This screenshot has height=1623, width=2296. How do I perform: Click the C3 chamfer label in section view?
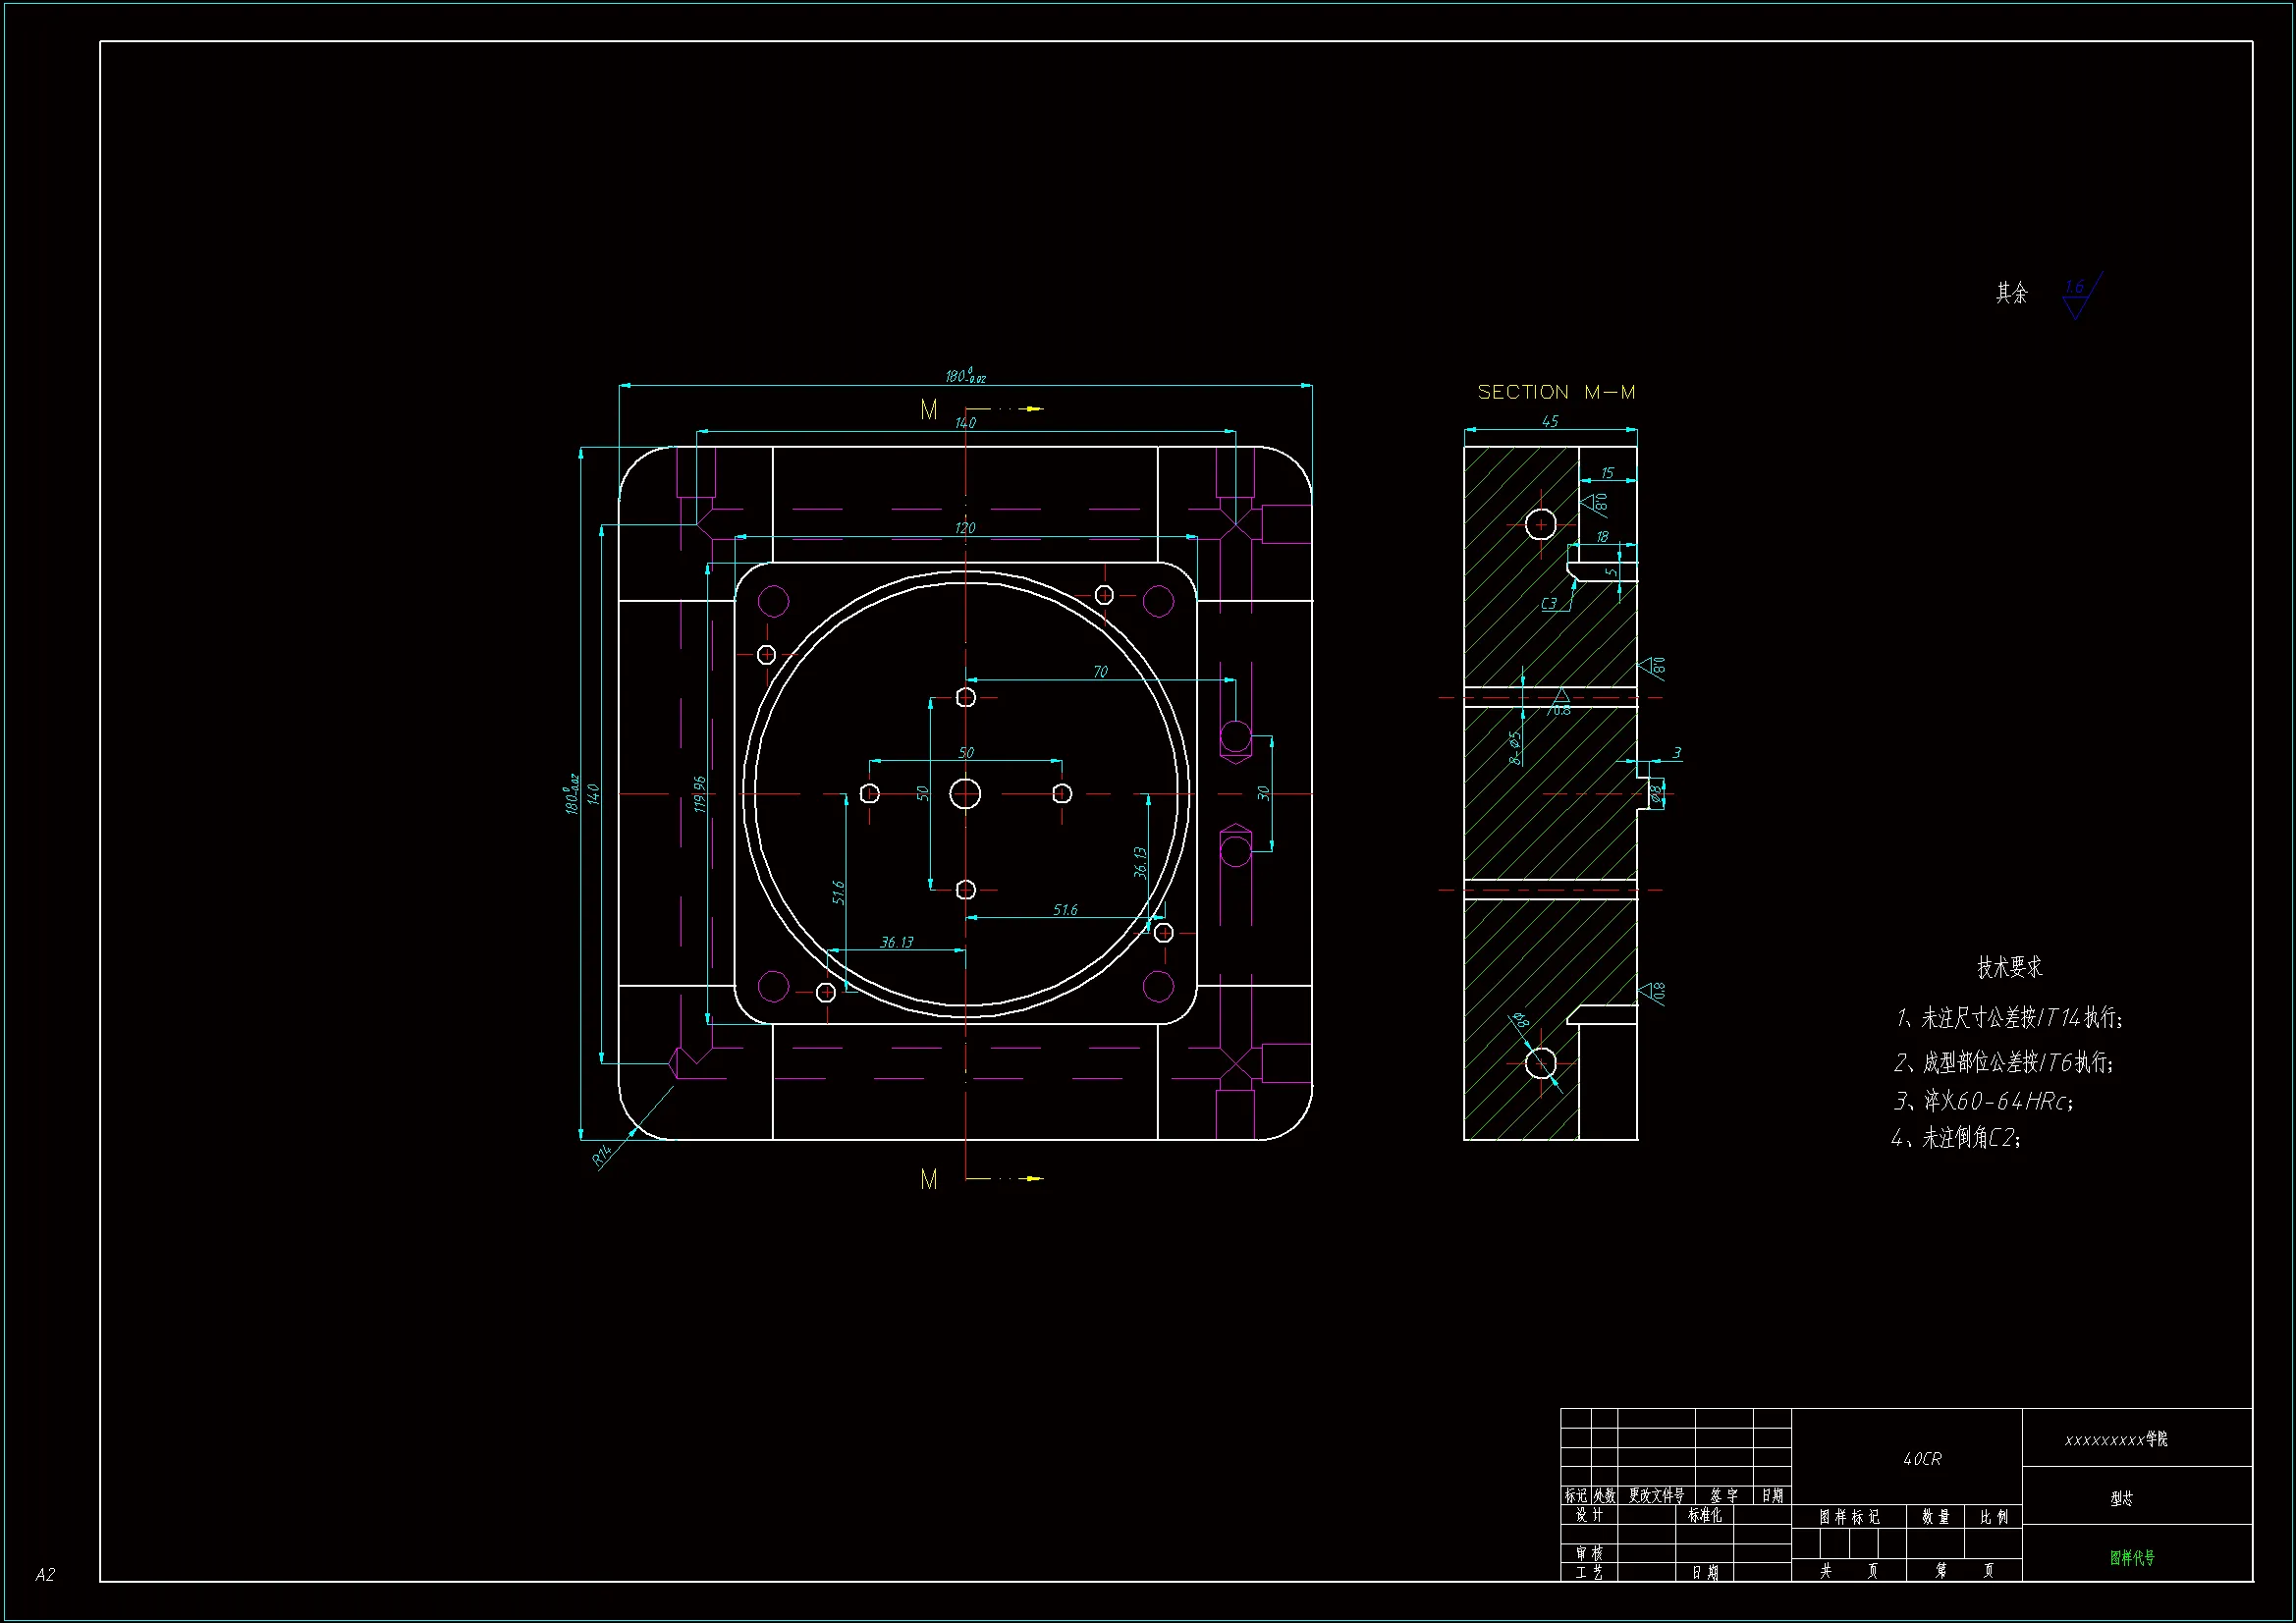1548,603
